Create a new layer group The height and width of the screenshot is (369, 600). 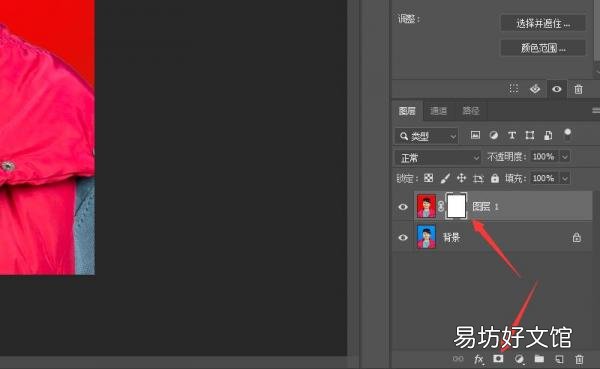(539, 359)
